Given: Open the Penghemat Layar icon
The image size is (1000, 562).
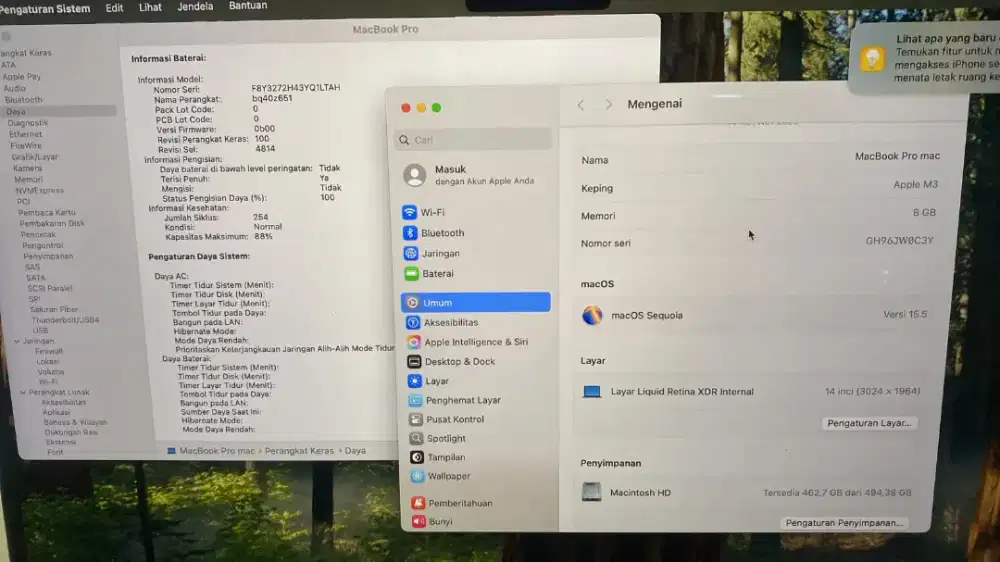Looking at the screenshot, I should click(x=415, y=400).
